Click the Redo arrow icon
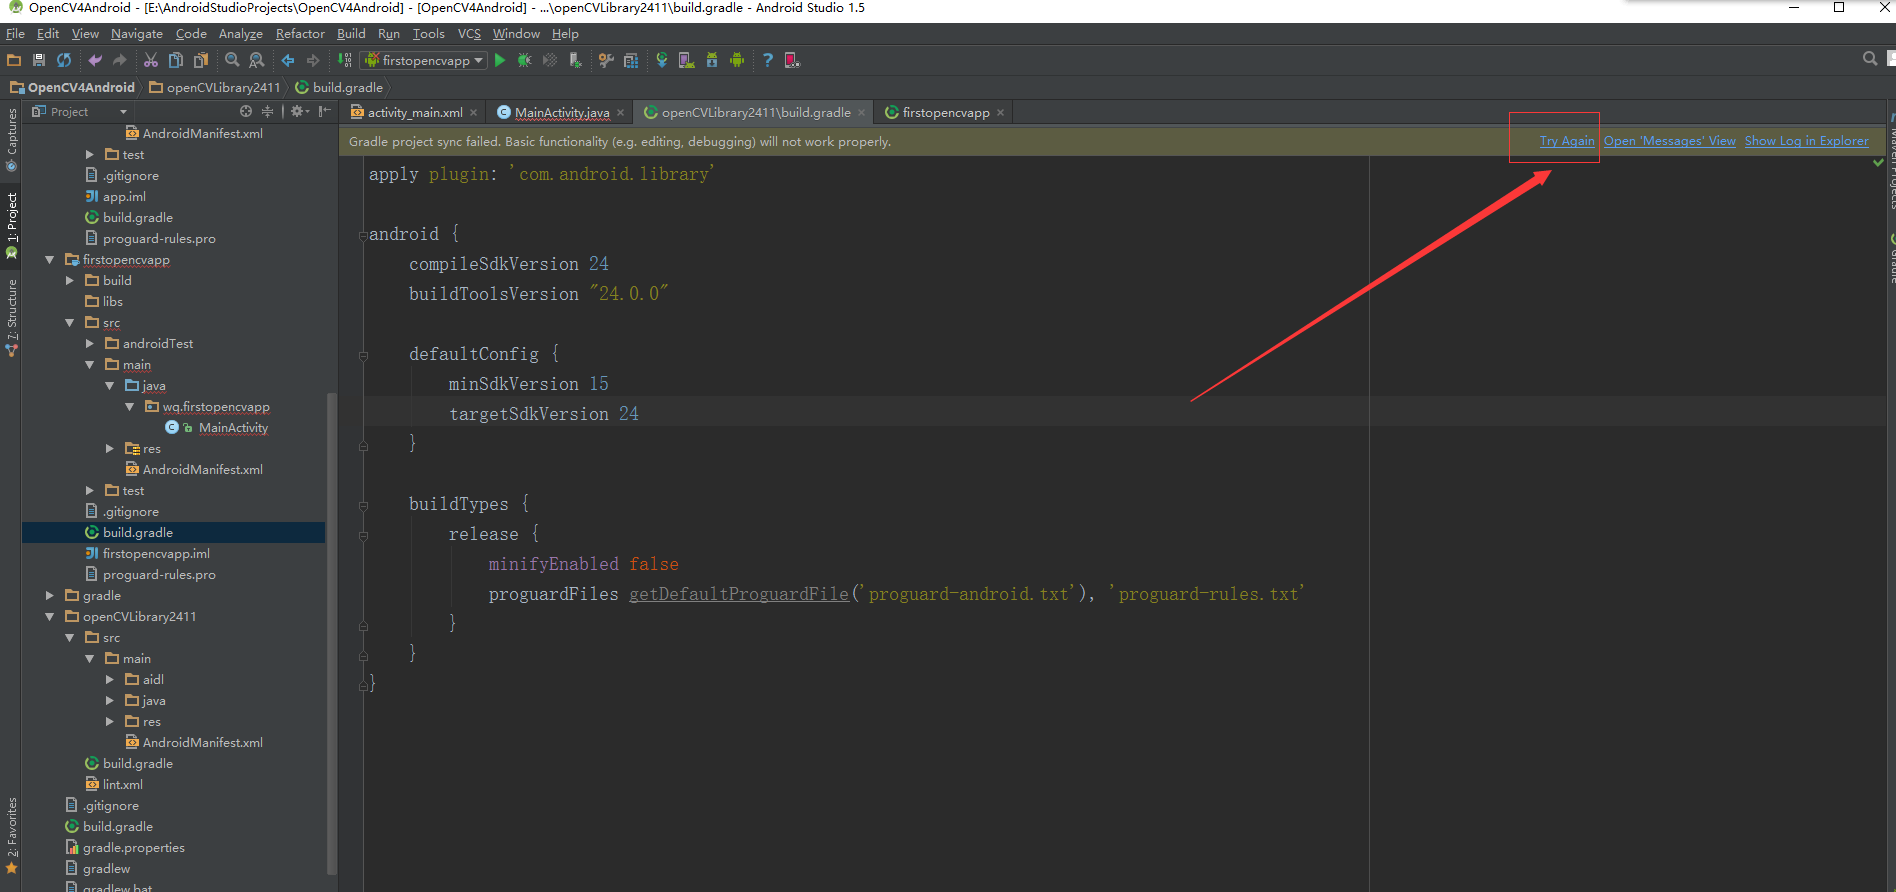 pos(120,60)
